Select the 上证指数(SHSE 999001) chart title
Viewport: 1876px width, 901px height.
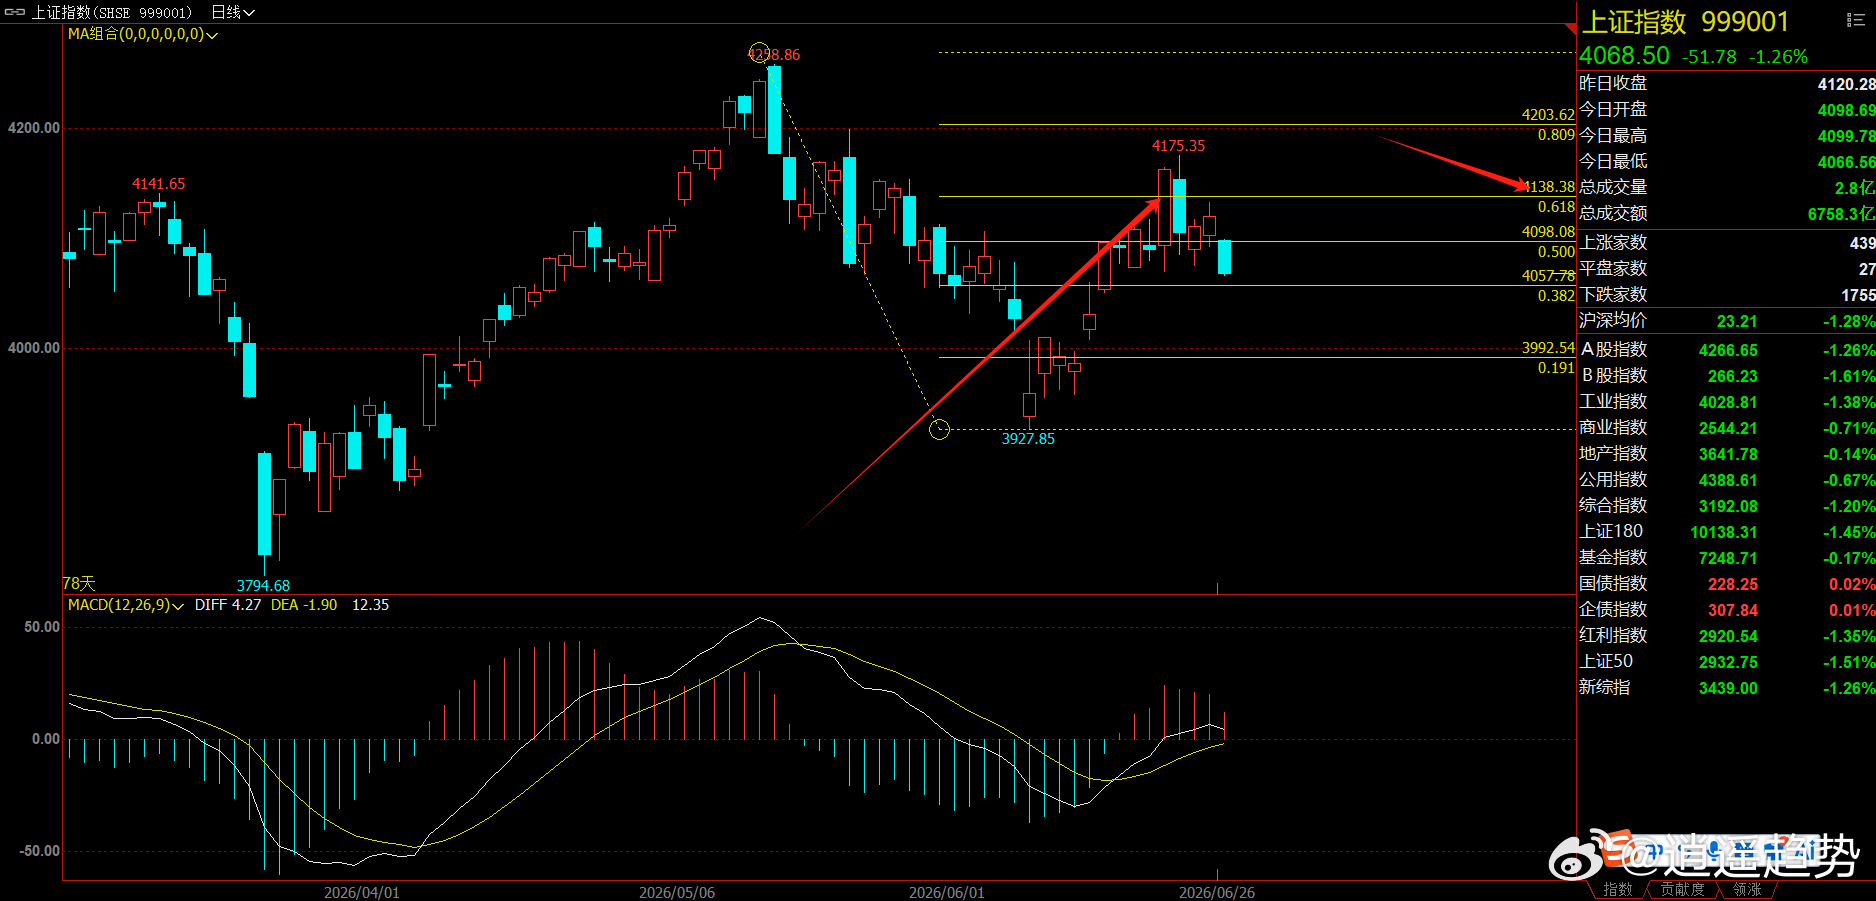click(x=111, y=12)
